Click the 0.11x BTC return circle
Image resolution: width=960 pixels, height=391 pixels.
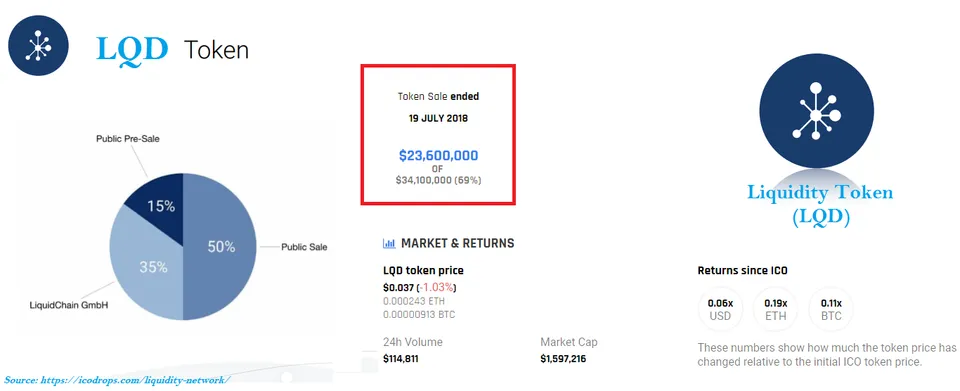click(x=831, y=310)
